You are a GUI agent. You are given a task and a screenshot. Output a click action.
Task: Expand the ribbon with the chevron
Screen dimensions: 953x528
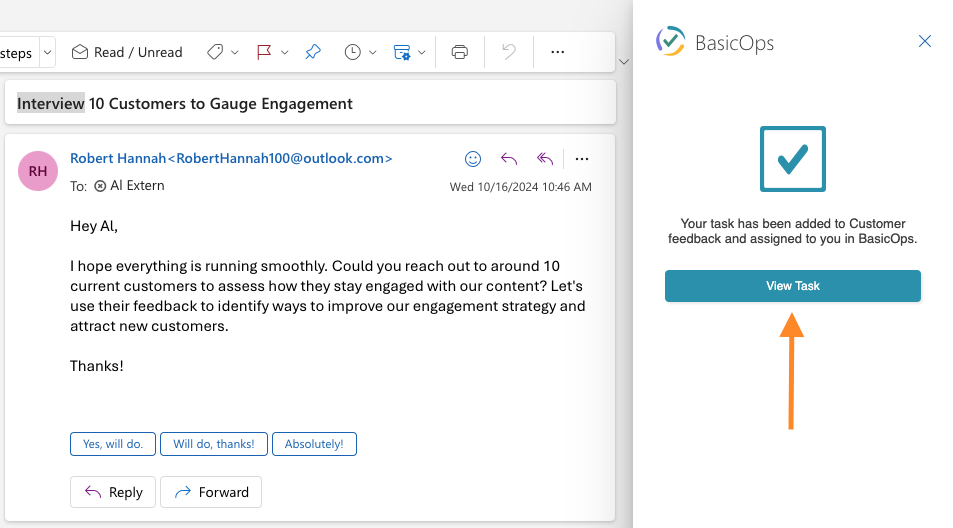tap(624, 62)
